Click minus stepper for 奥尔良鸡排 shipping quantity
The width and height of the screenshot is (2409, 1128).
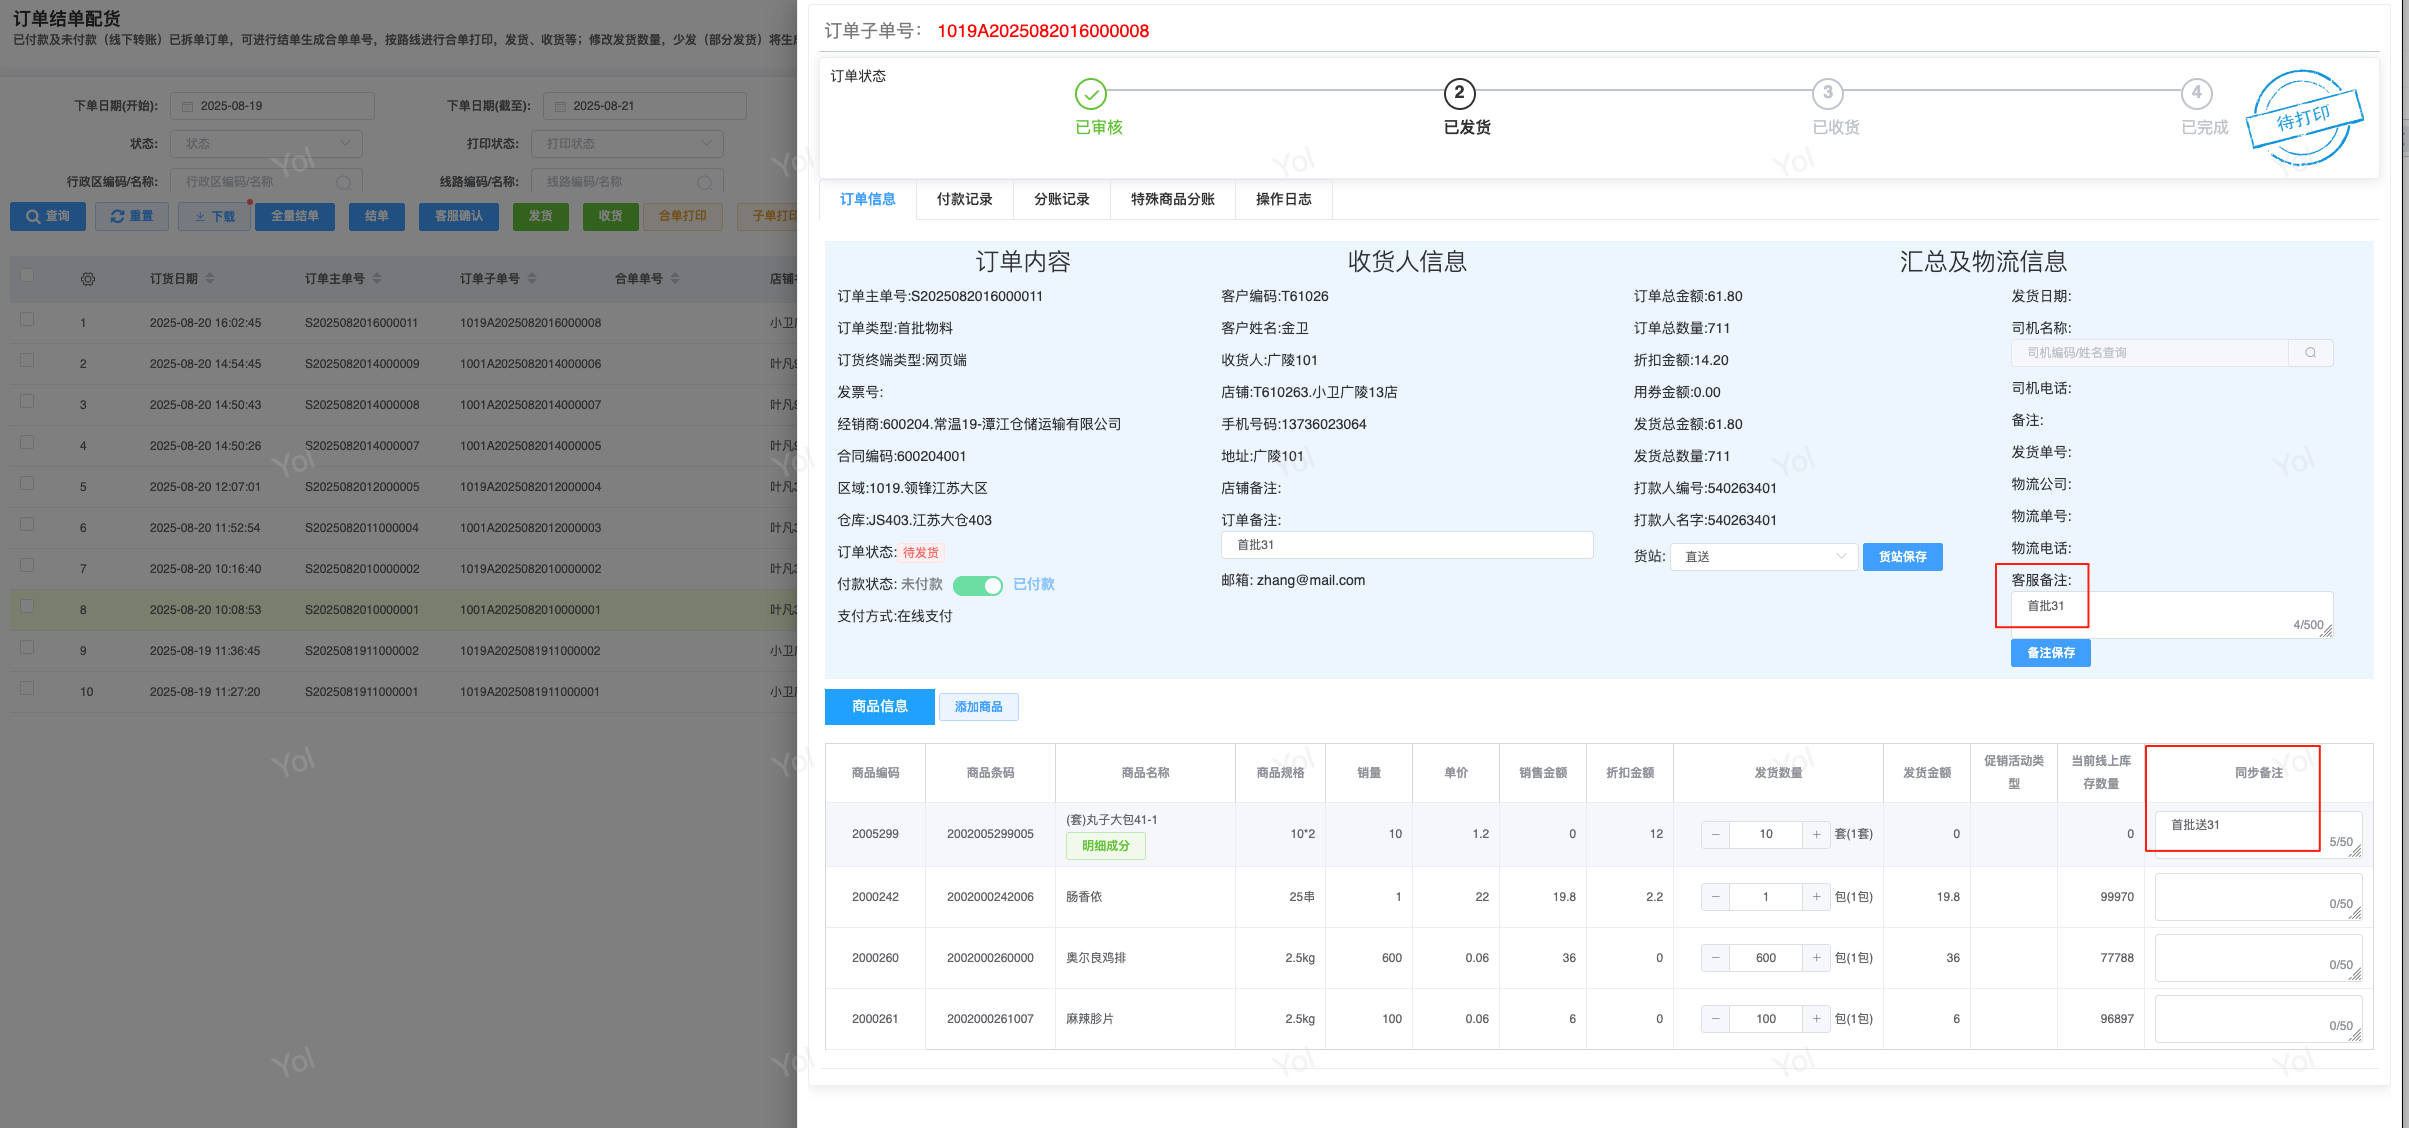click(x=1715, y=958)
